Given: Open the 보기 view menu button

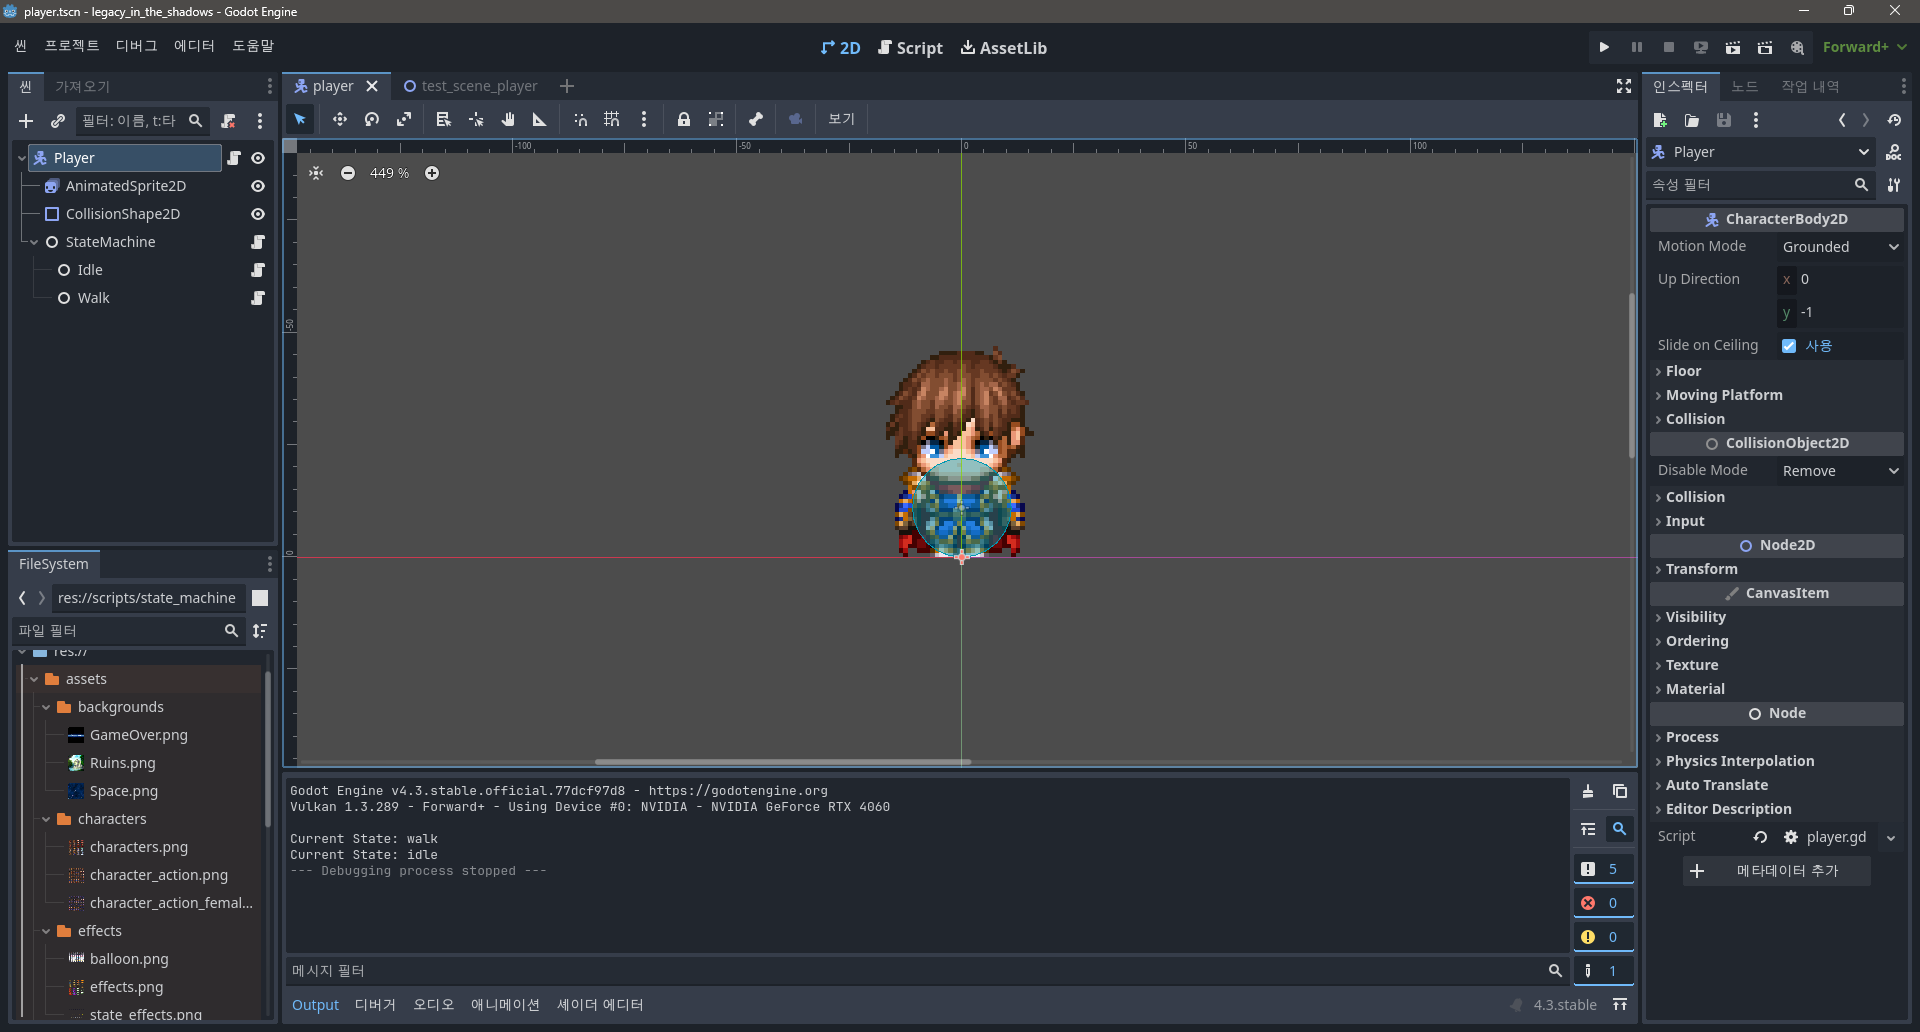Looking at the screenshot, I should [x=842, y=119].
